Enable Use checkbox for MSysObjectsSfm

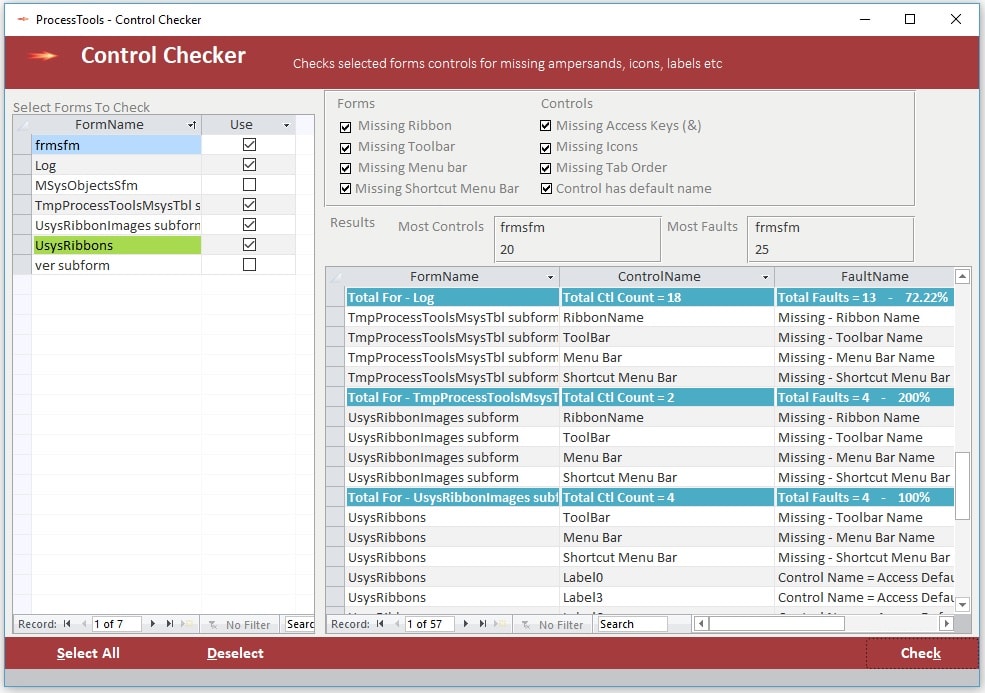[x=249, y=185]
